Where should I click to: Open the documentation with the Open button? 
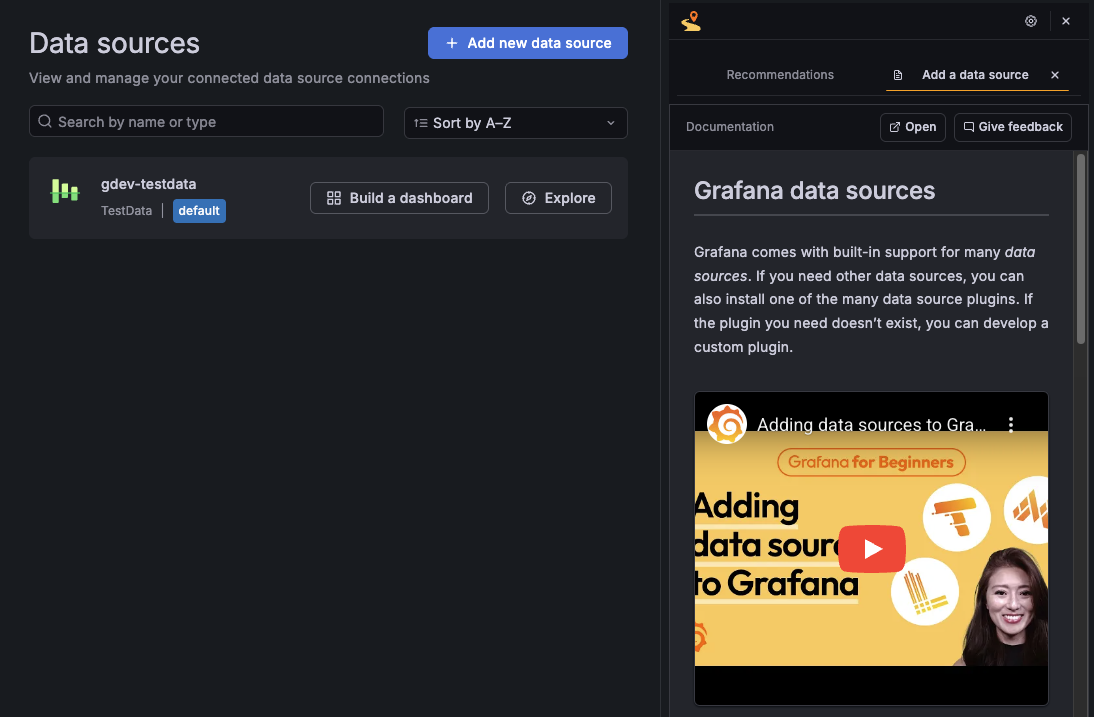tap(912, 127)
